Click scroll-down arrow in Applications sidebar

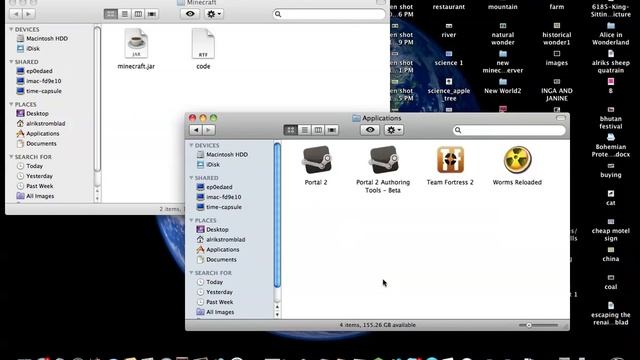[277, 315]
